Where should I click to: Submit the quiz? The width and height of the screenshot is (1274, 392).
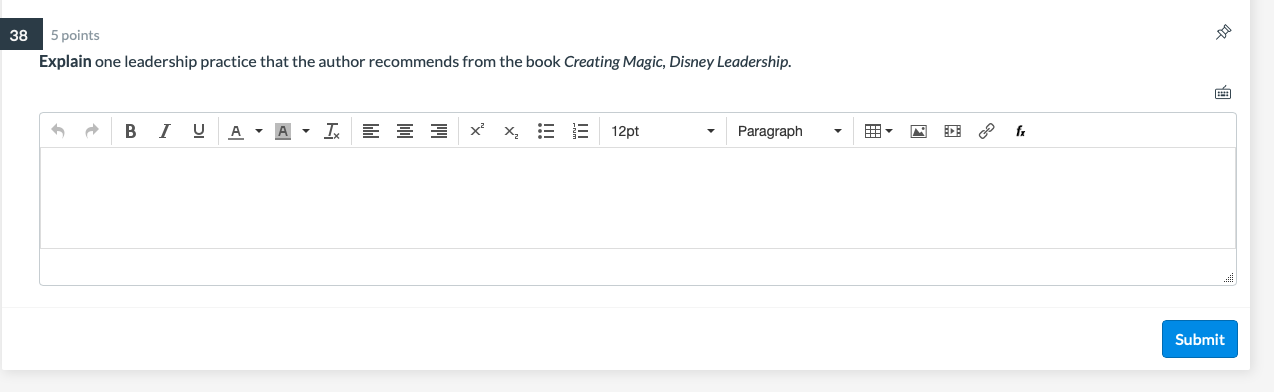tap(1199, 339)
